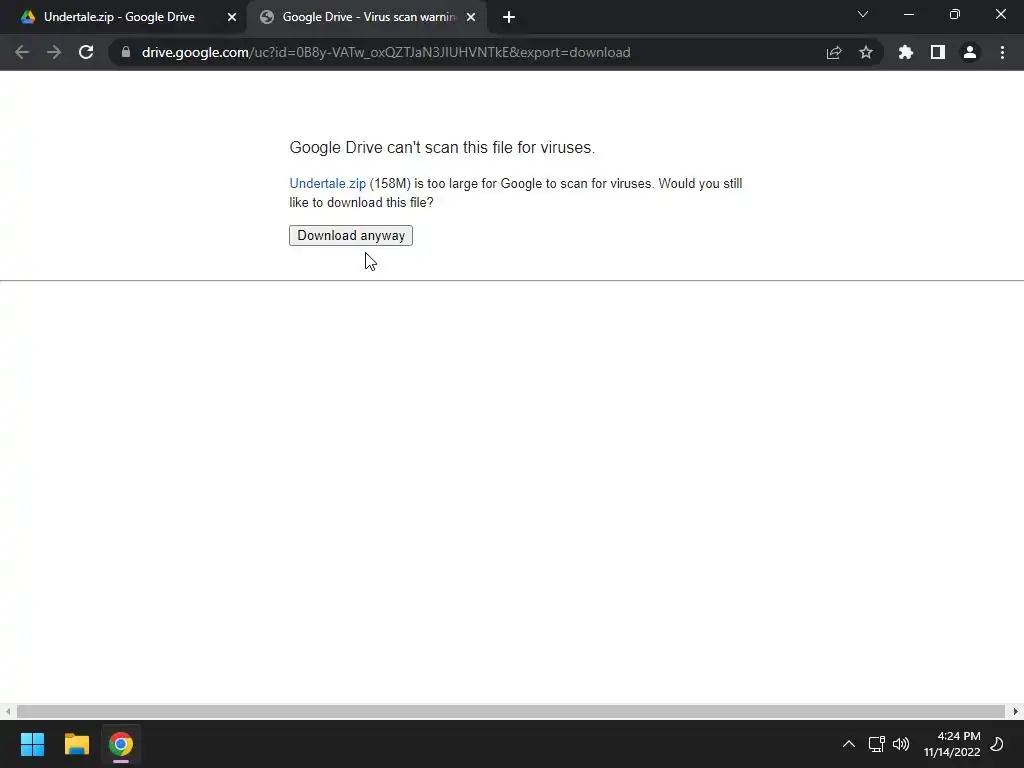
Task: Open the Undertale.zip file link
Action: tap(327, 184)
